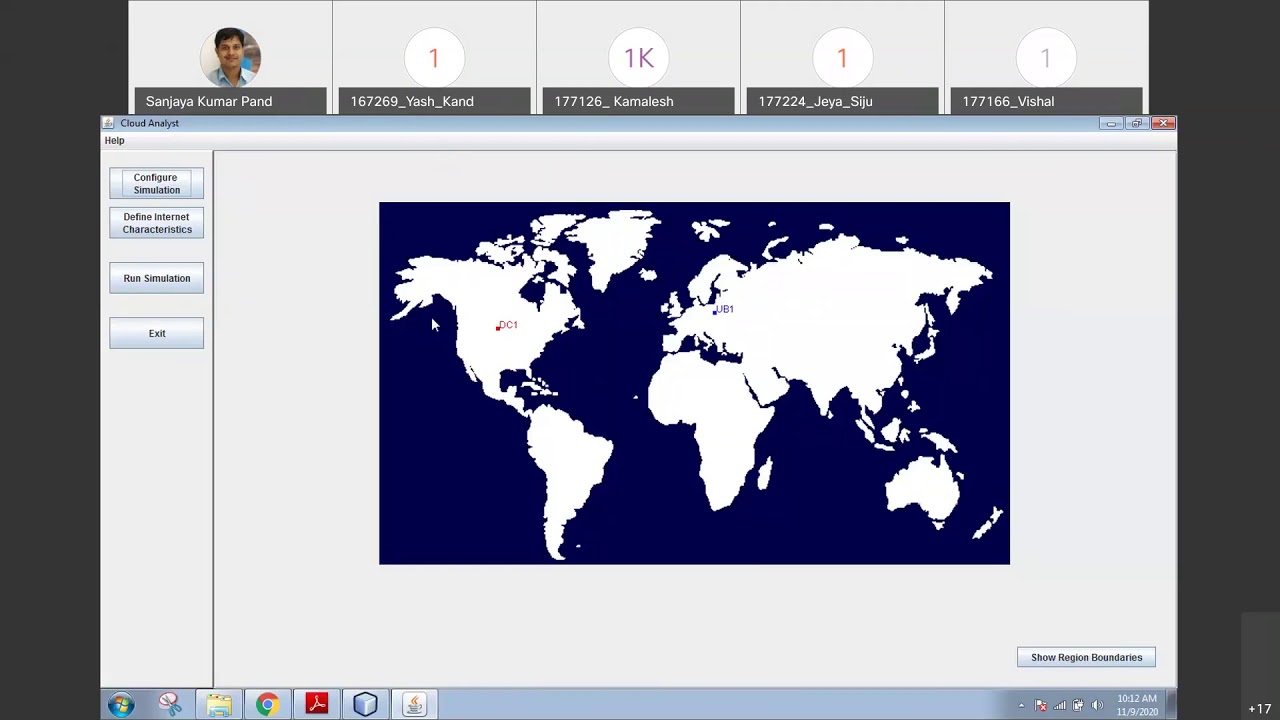Viewport: 1280px width, 720px height.
Task: Select participant 177126_ Kamalesh tile
Action: click(x=638, y=57)
